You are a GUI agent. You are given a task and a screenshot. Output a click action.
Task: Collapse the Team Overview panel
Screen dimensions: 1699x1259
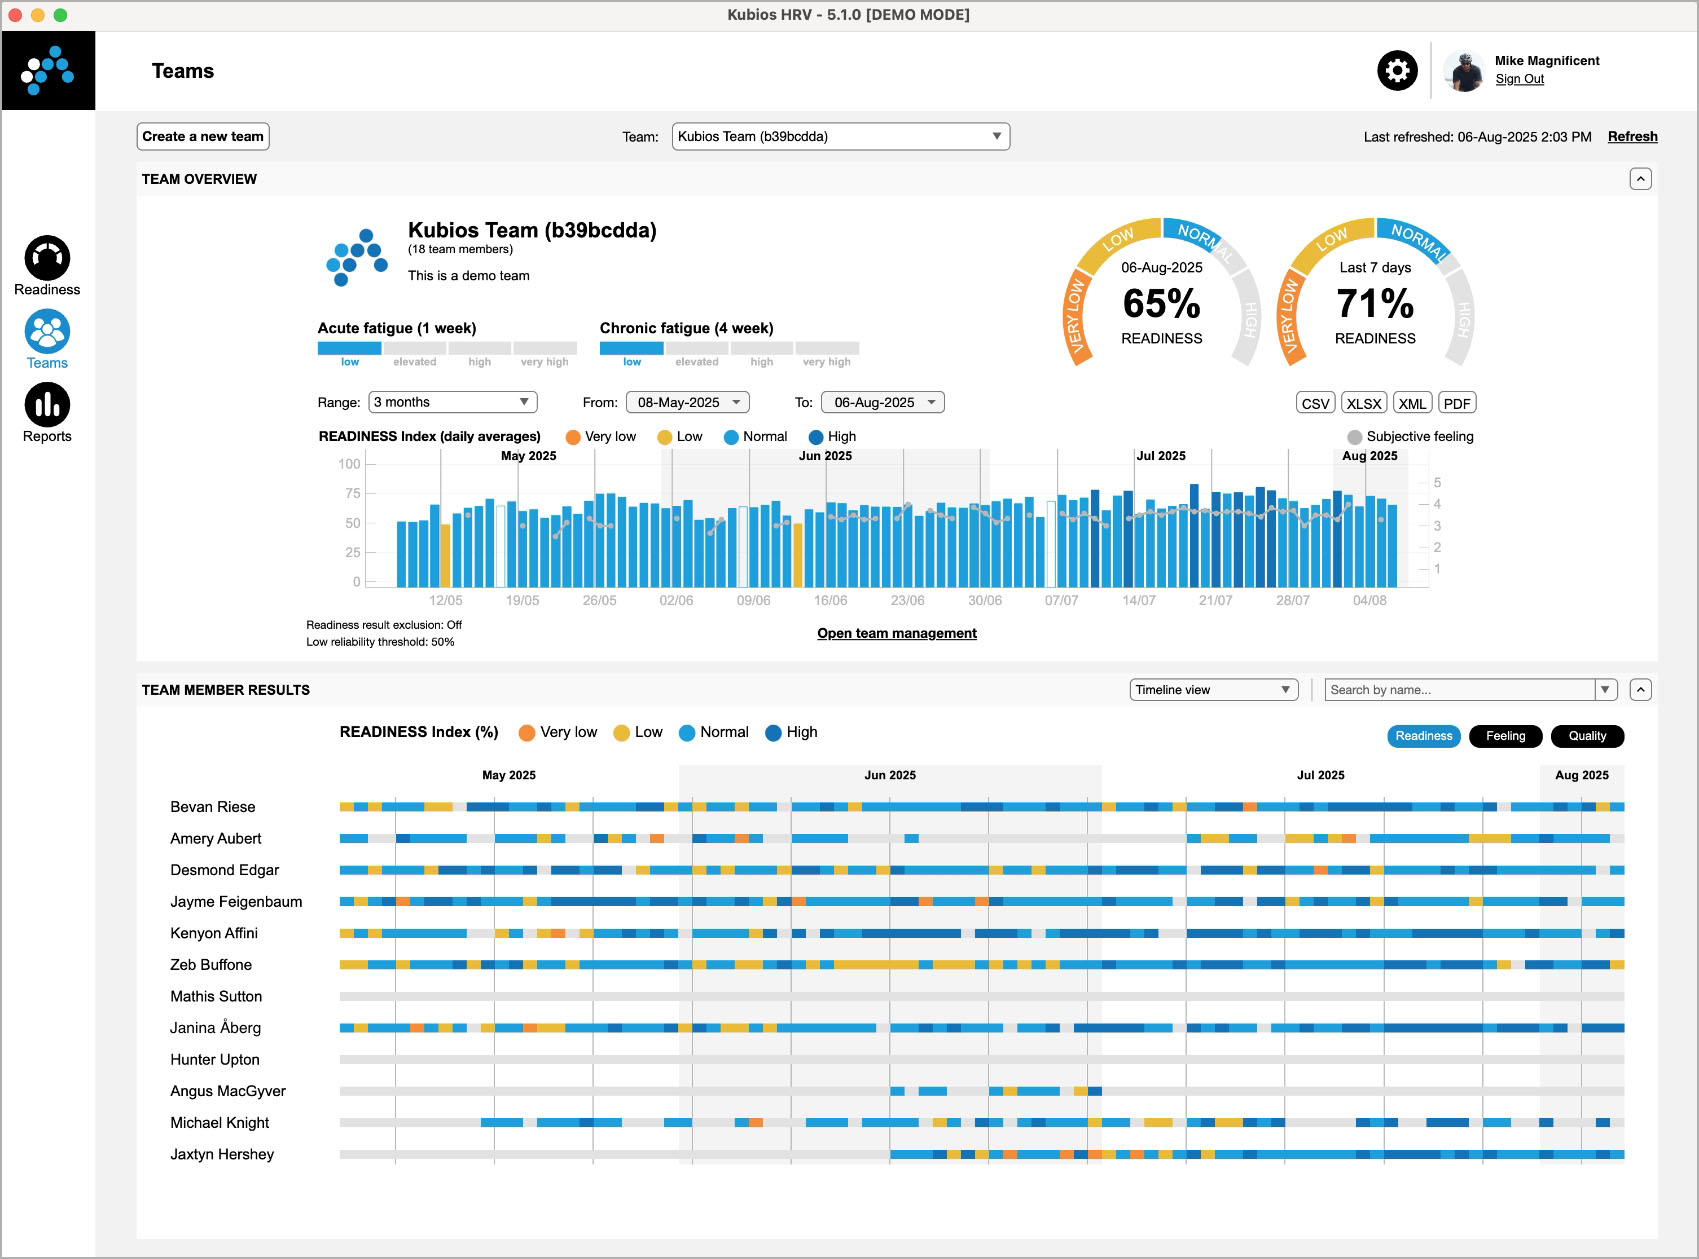point(1640,179)
